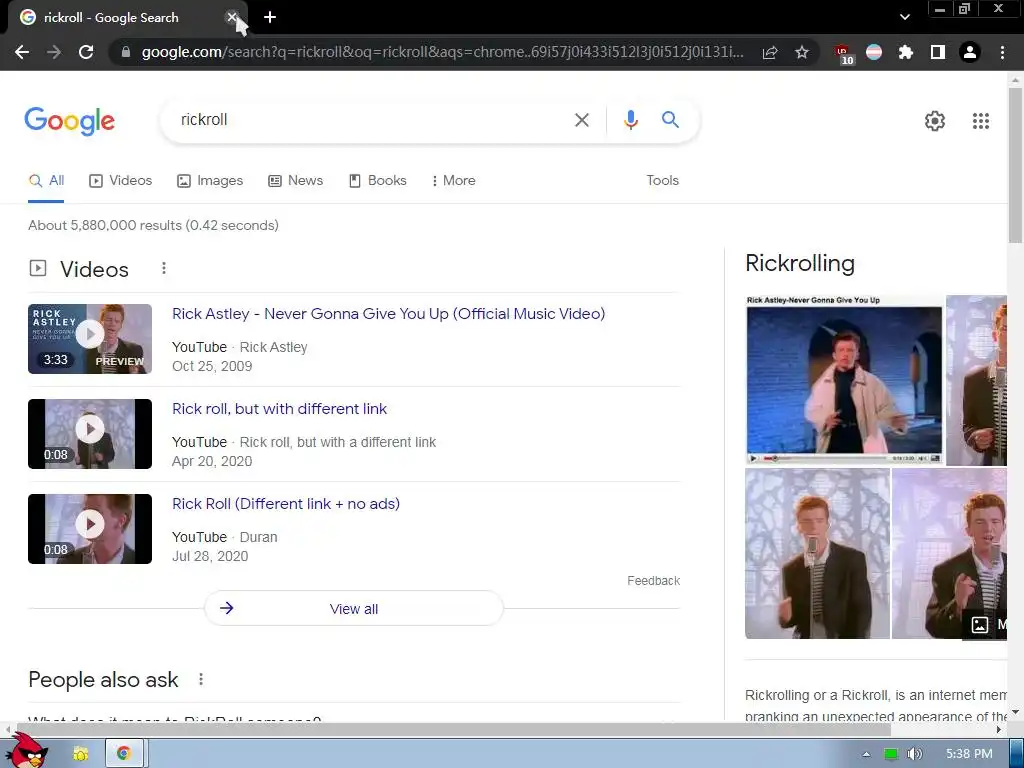Show hidden system tray icons
Screen dimensions: 1024x768
point(866,754)
